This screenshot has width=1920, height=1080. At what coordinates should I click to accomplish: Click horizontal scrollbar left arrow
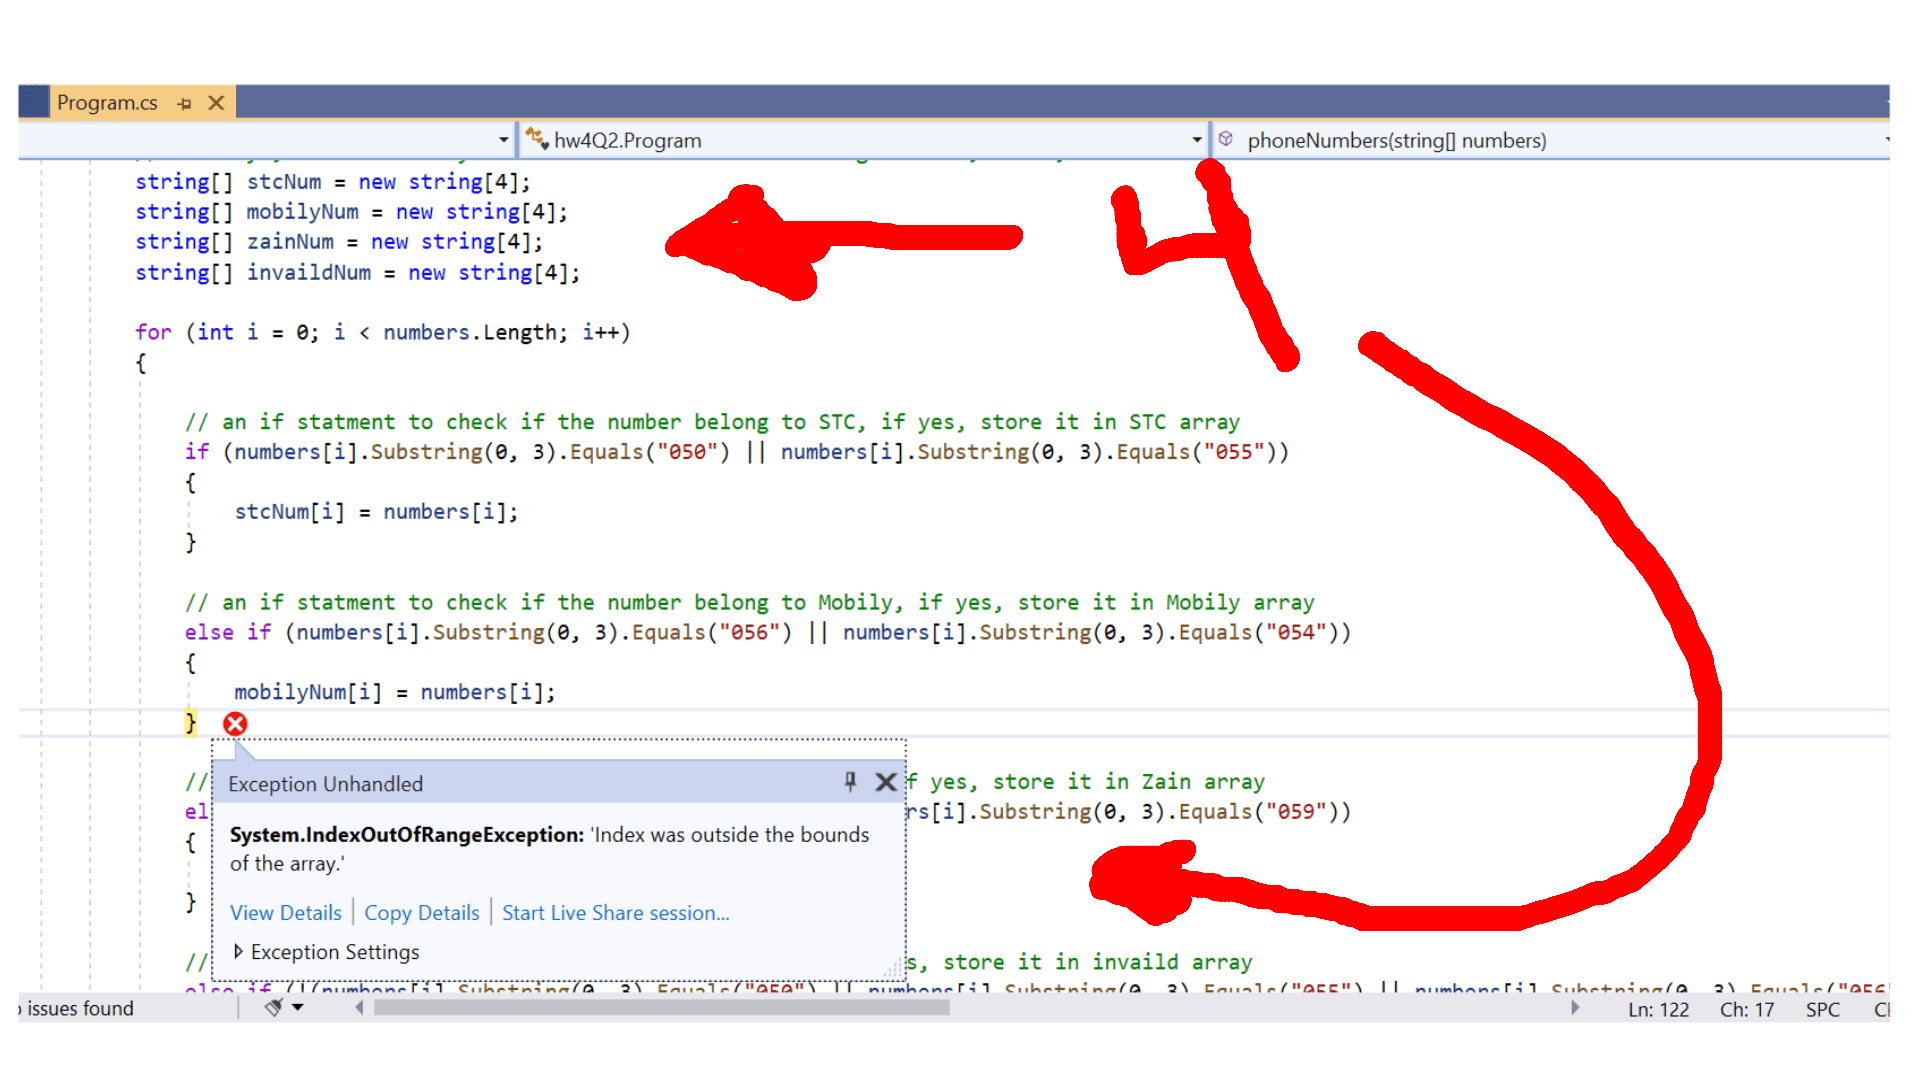point(360,1008)
